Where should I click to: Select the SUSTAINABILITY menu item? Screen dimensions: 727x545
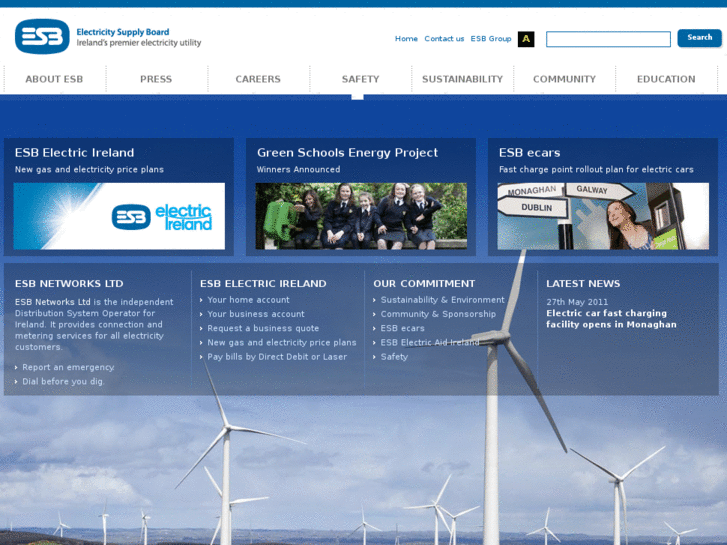462,79
